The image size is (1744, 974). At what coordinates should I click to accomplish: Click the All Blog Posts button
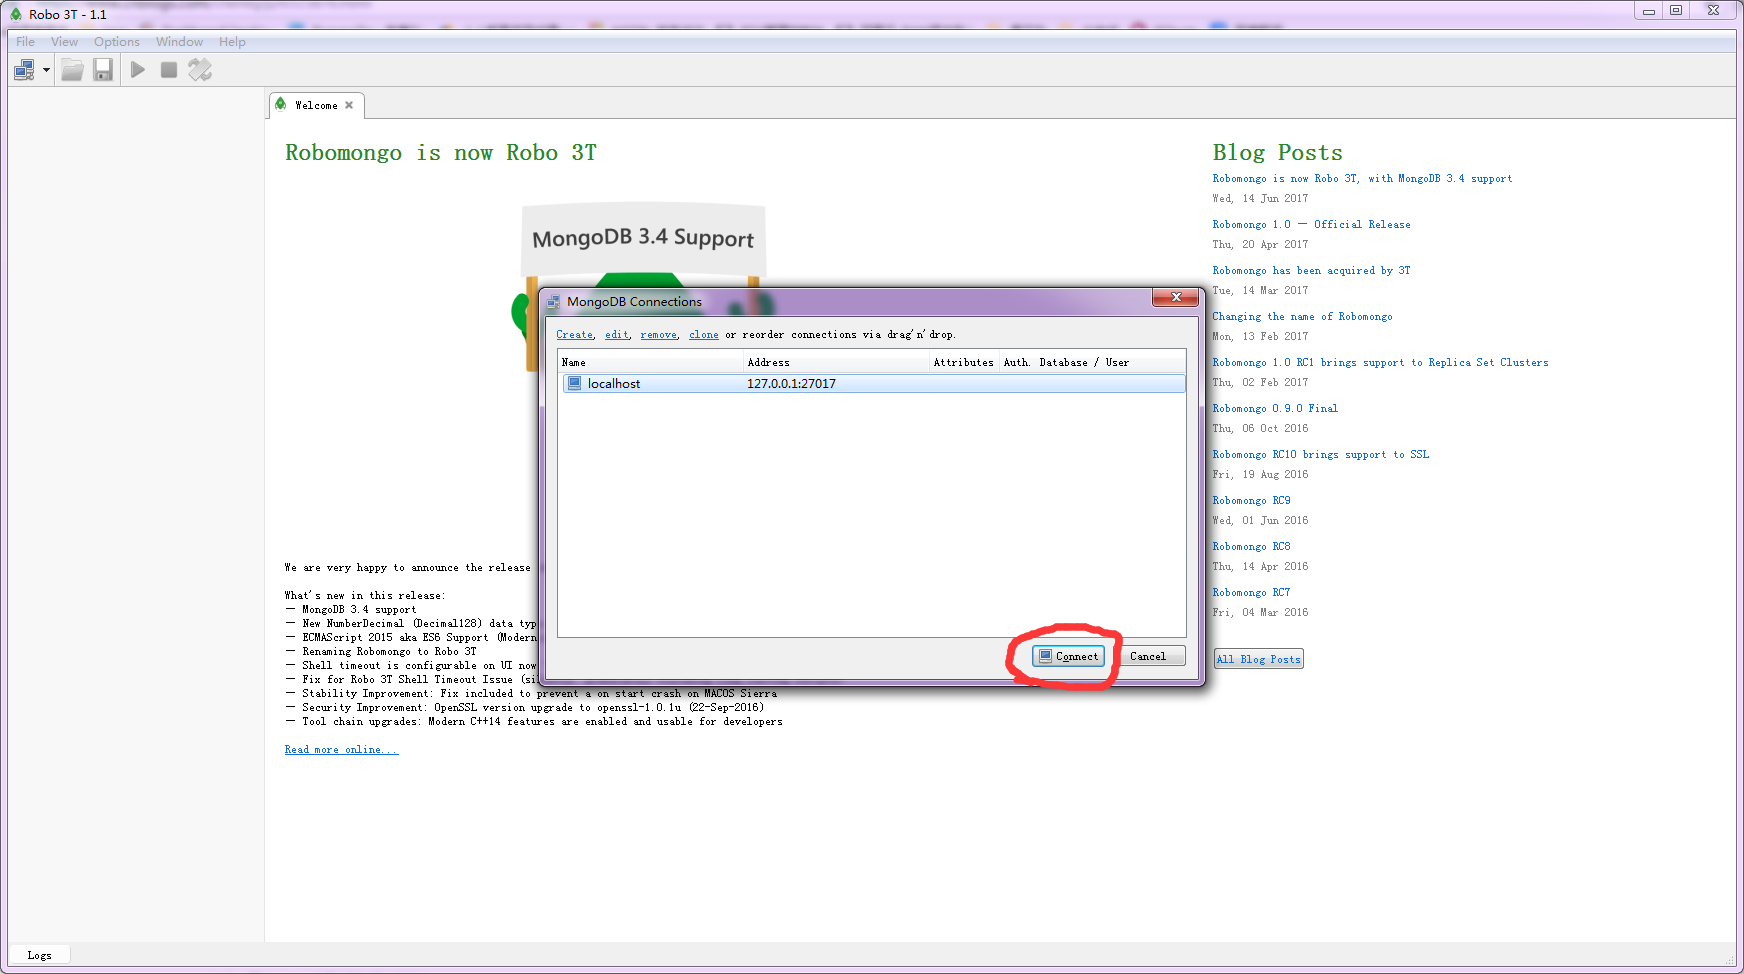[x=1259, y=659]
